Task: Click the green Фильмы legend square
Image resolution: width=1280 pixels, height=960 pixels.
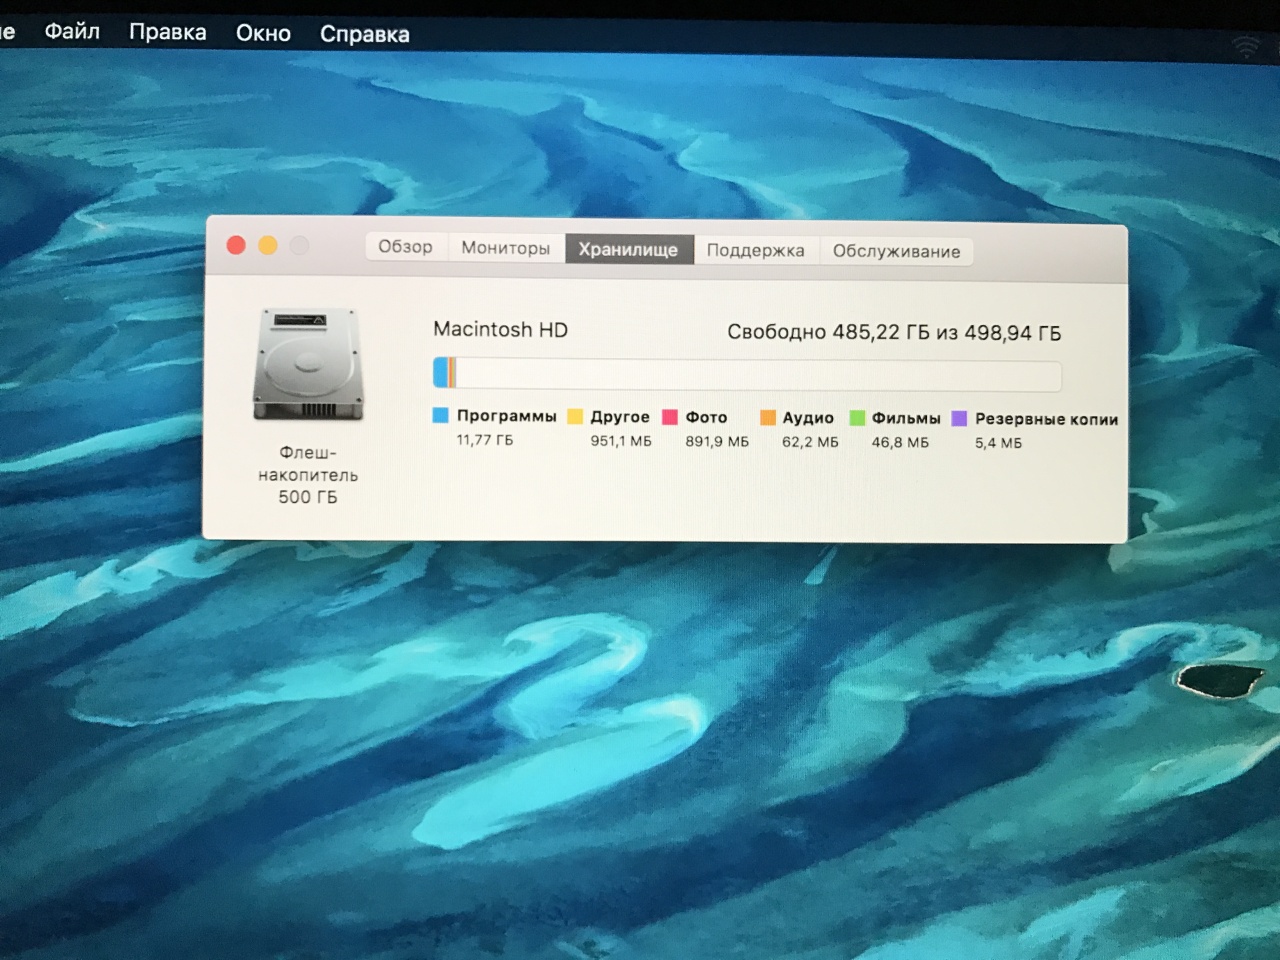Action: [x=857, y=418]
